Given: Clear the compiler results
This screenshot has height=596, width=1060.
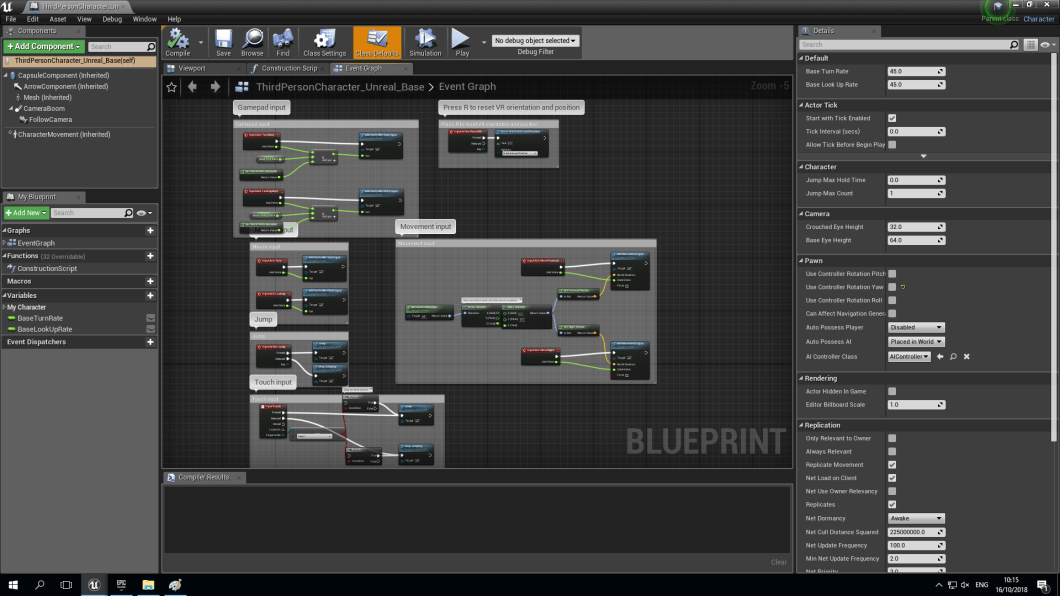Looking at the screenshot, I should point(779,562).
